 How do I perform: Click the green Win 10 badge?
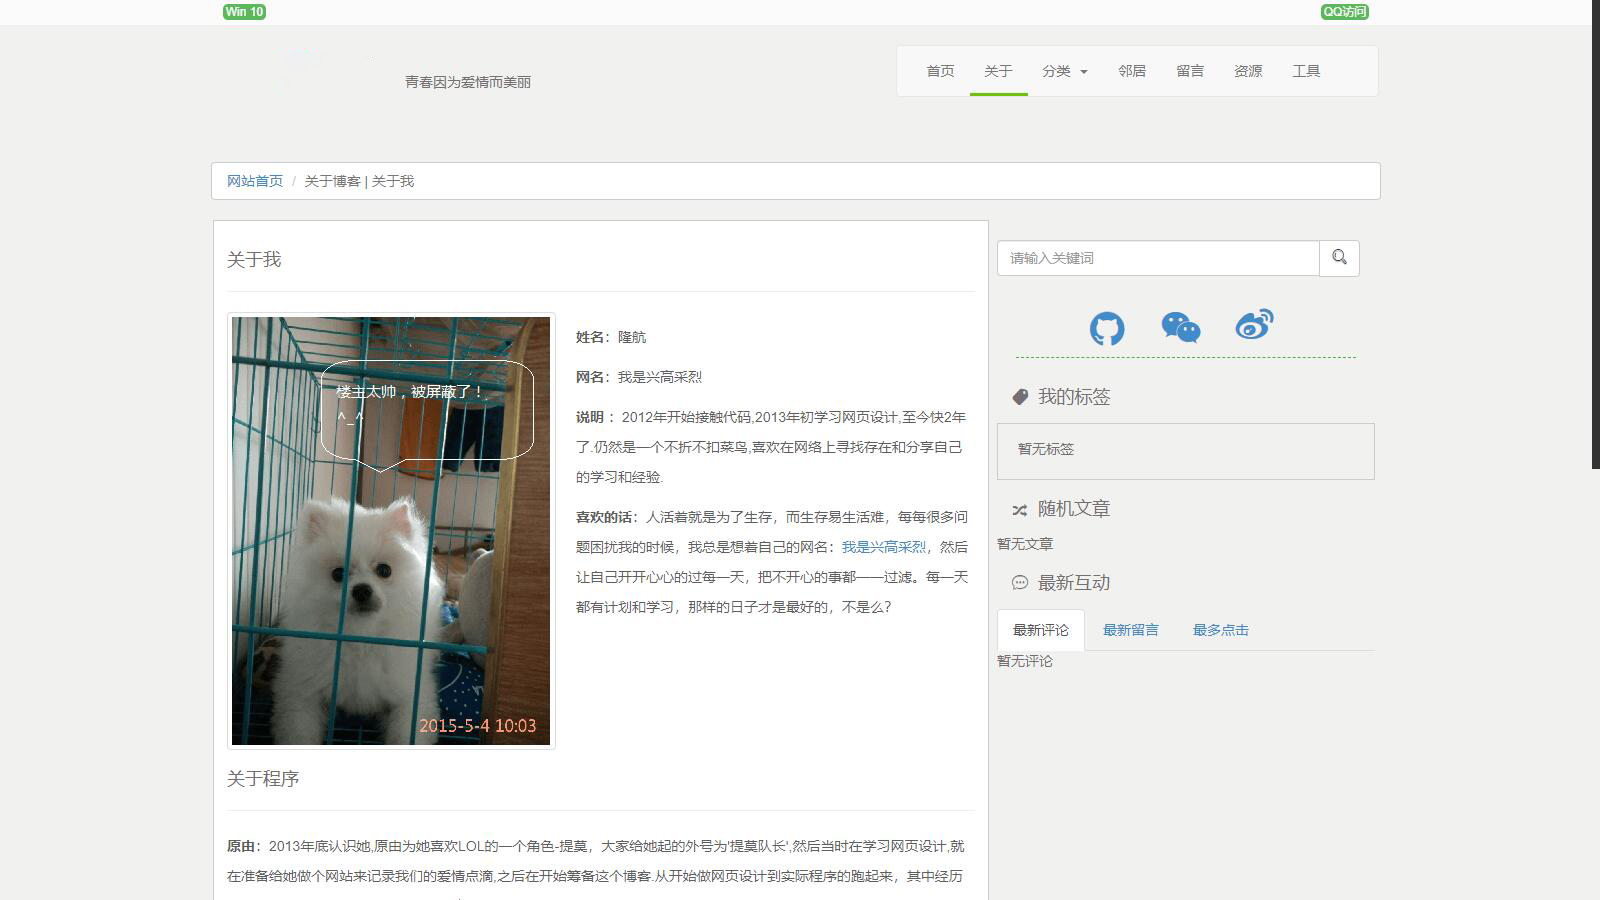tap(244, 12)
